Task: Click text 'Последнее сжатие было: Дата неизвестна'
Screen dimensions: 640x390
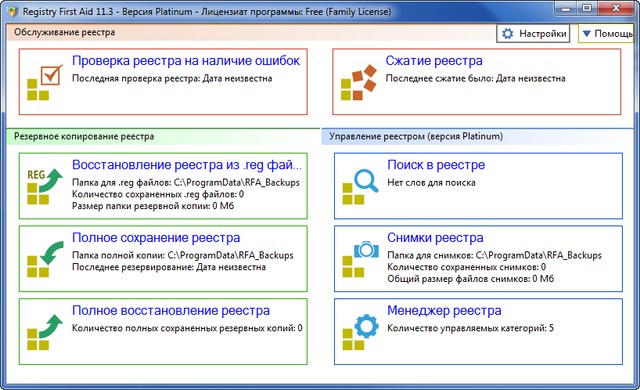Action: tap(476, 78)
